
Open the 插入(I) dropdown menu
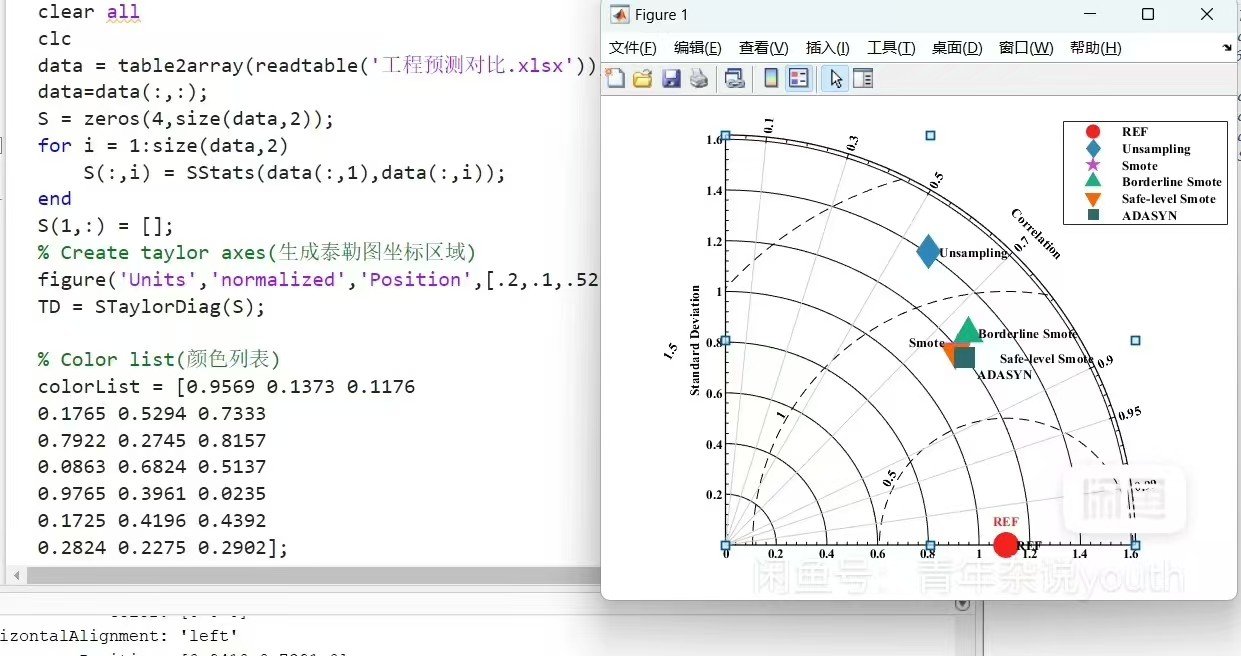827,48
